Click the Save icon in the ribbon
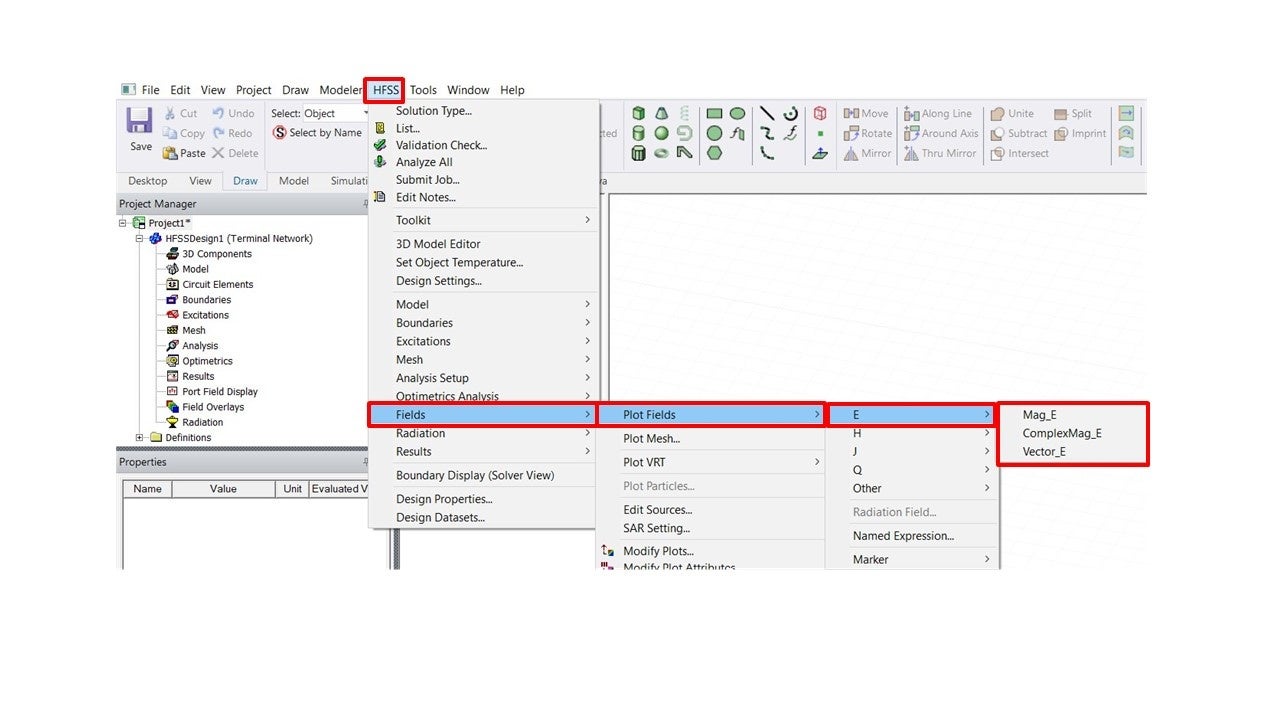The width and height of the screenshot is (1280, 720). click(x=139, y=121)
